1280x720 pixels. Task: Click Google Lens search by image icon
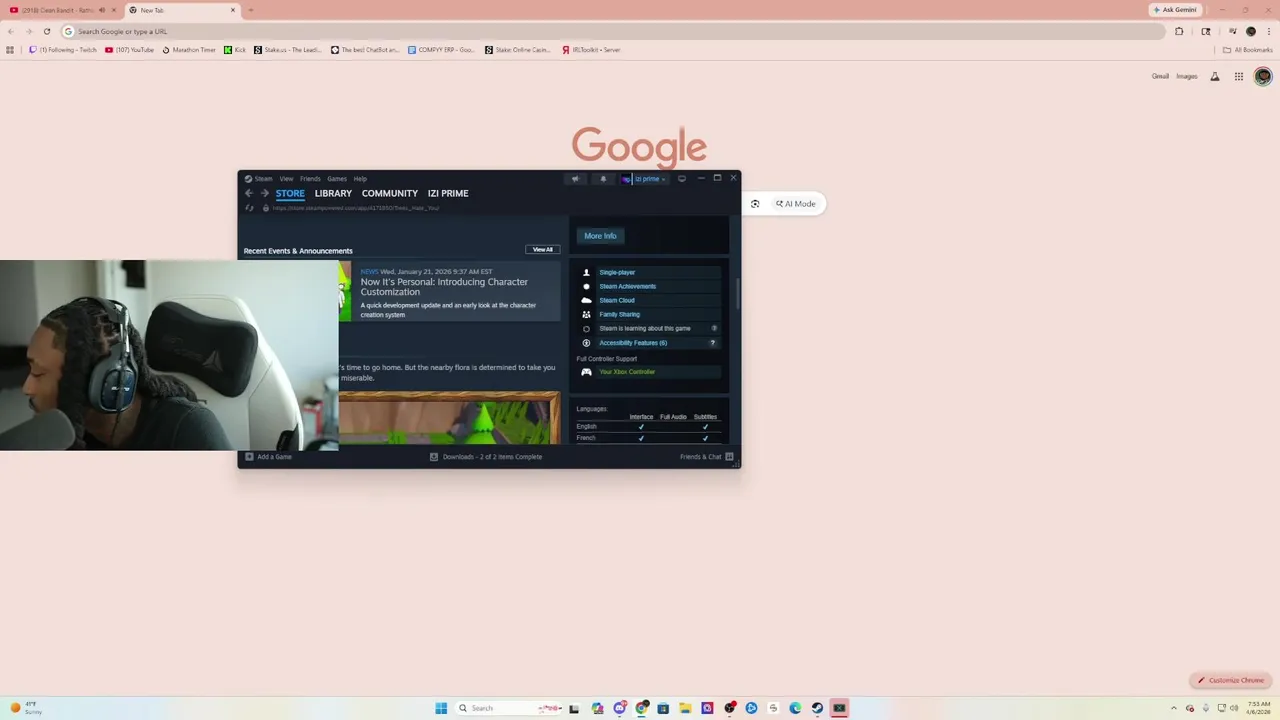click(755, 204)
